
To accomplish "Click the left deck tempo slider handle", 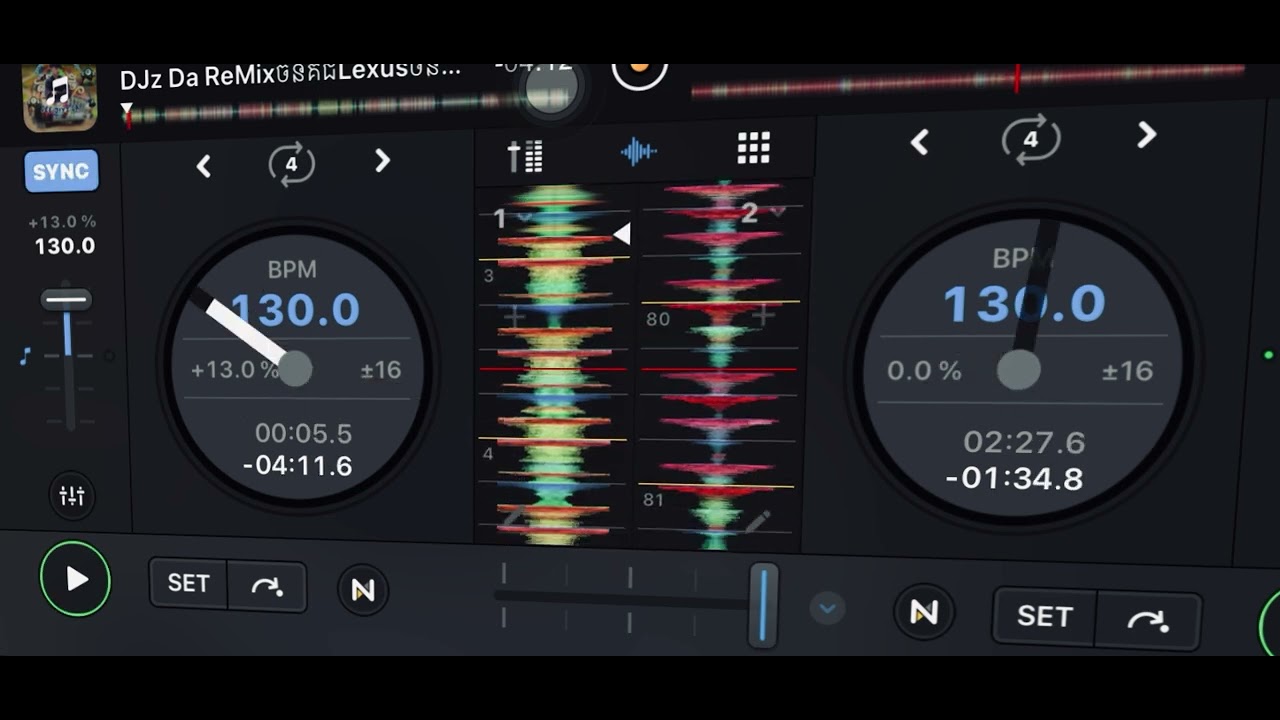I will pos(67,300).
